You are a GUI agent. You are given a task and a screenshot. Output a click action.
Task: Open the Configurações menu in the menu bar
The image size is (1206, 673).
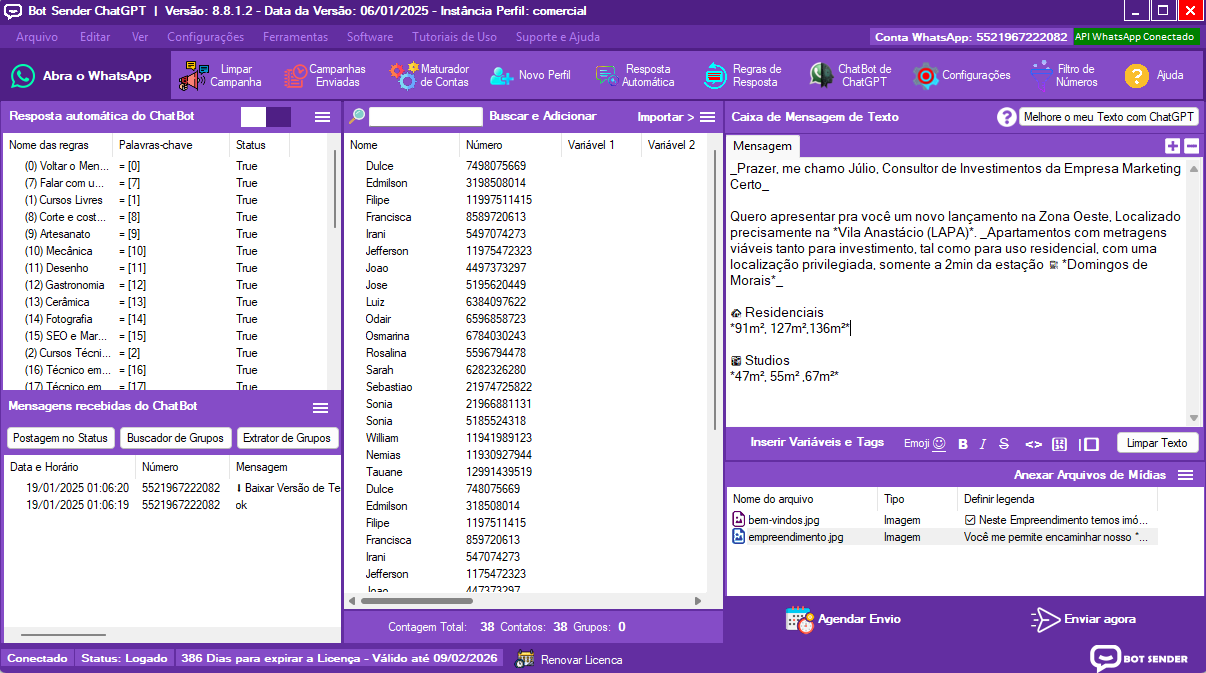click(x=205, y=37)
